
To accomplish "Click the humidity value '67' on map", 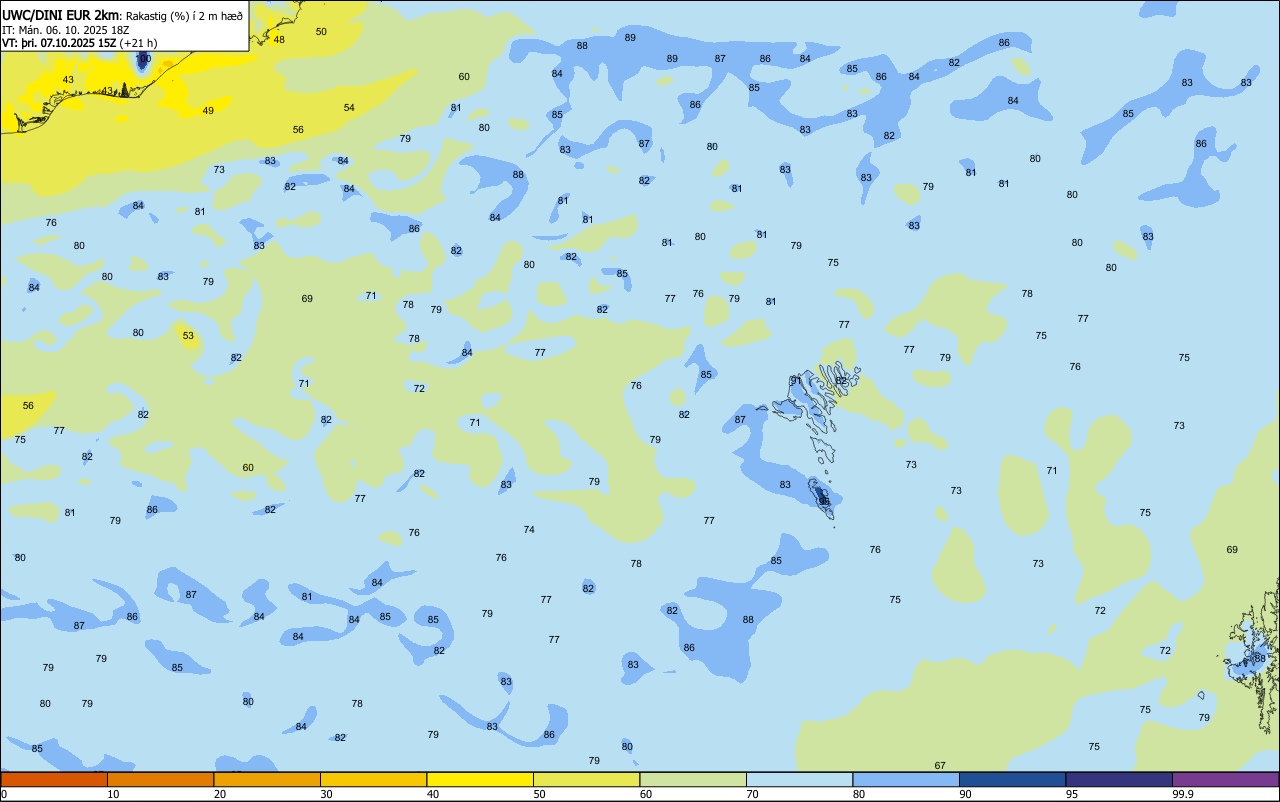I will 940,766.
